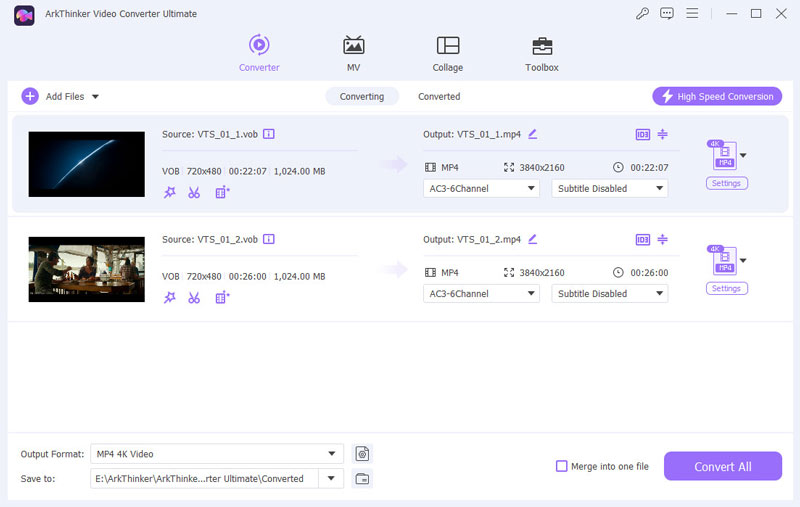
Task: View source info for VTS_01_1.vob
Action: click(268, 134)
